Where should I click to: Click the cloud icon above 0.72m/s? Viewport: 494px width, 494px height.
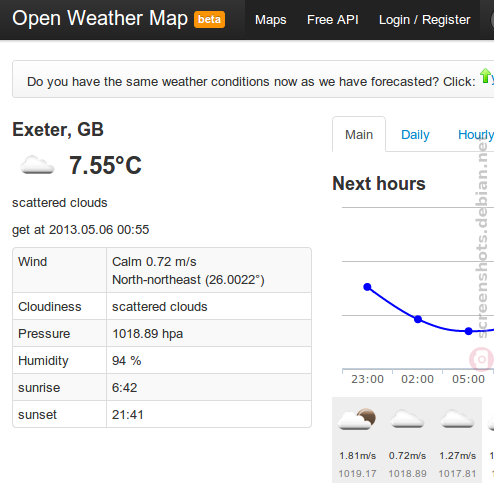click(x=407, y=419)
